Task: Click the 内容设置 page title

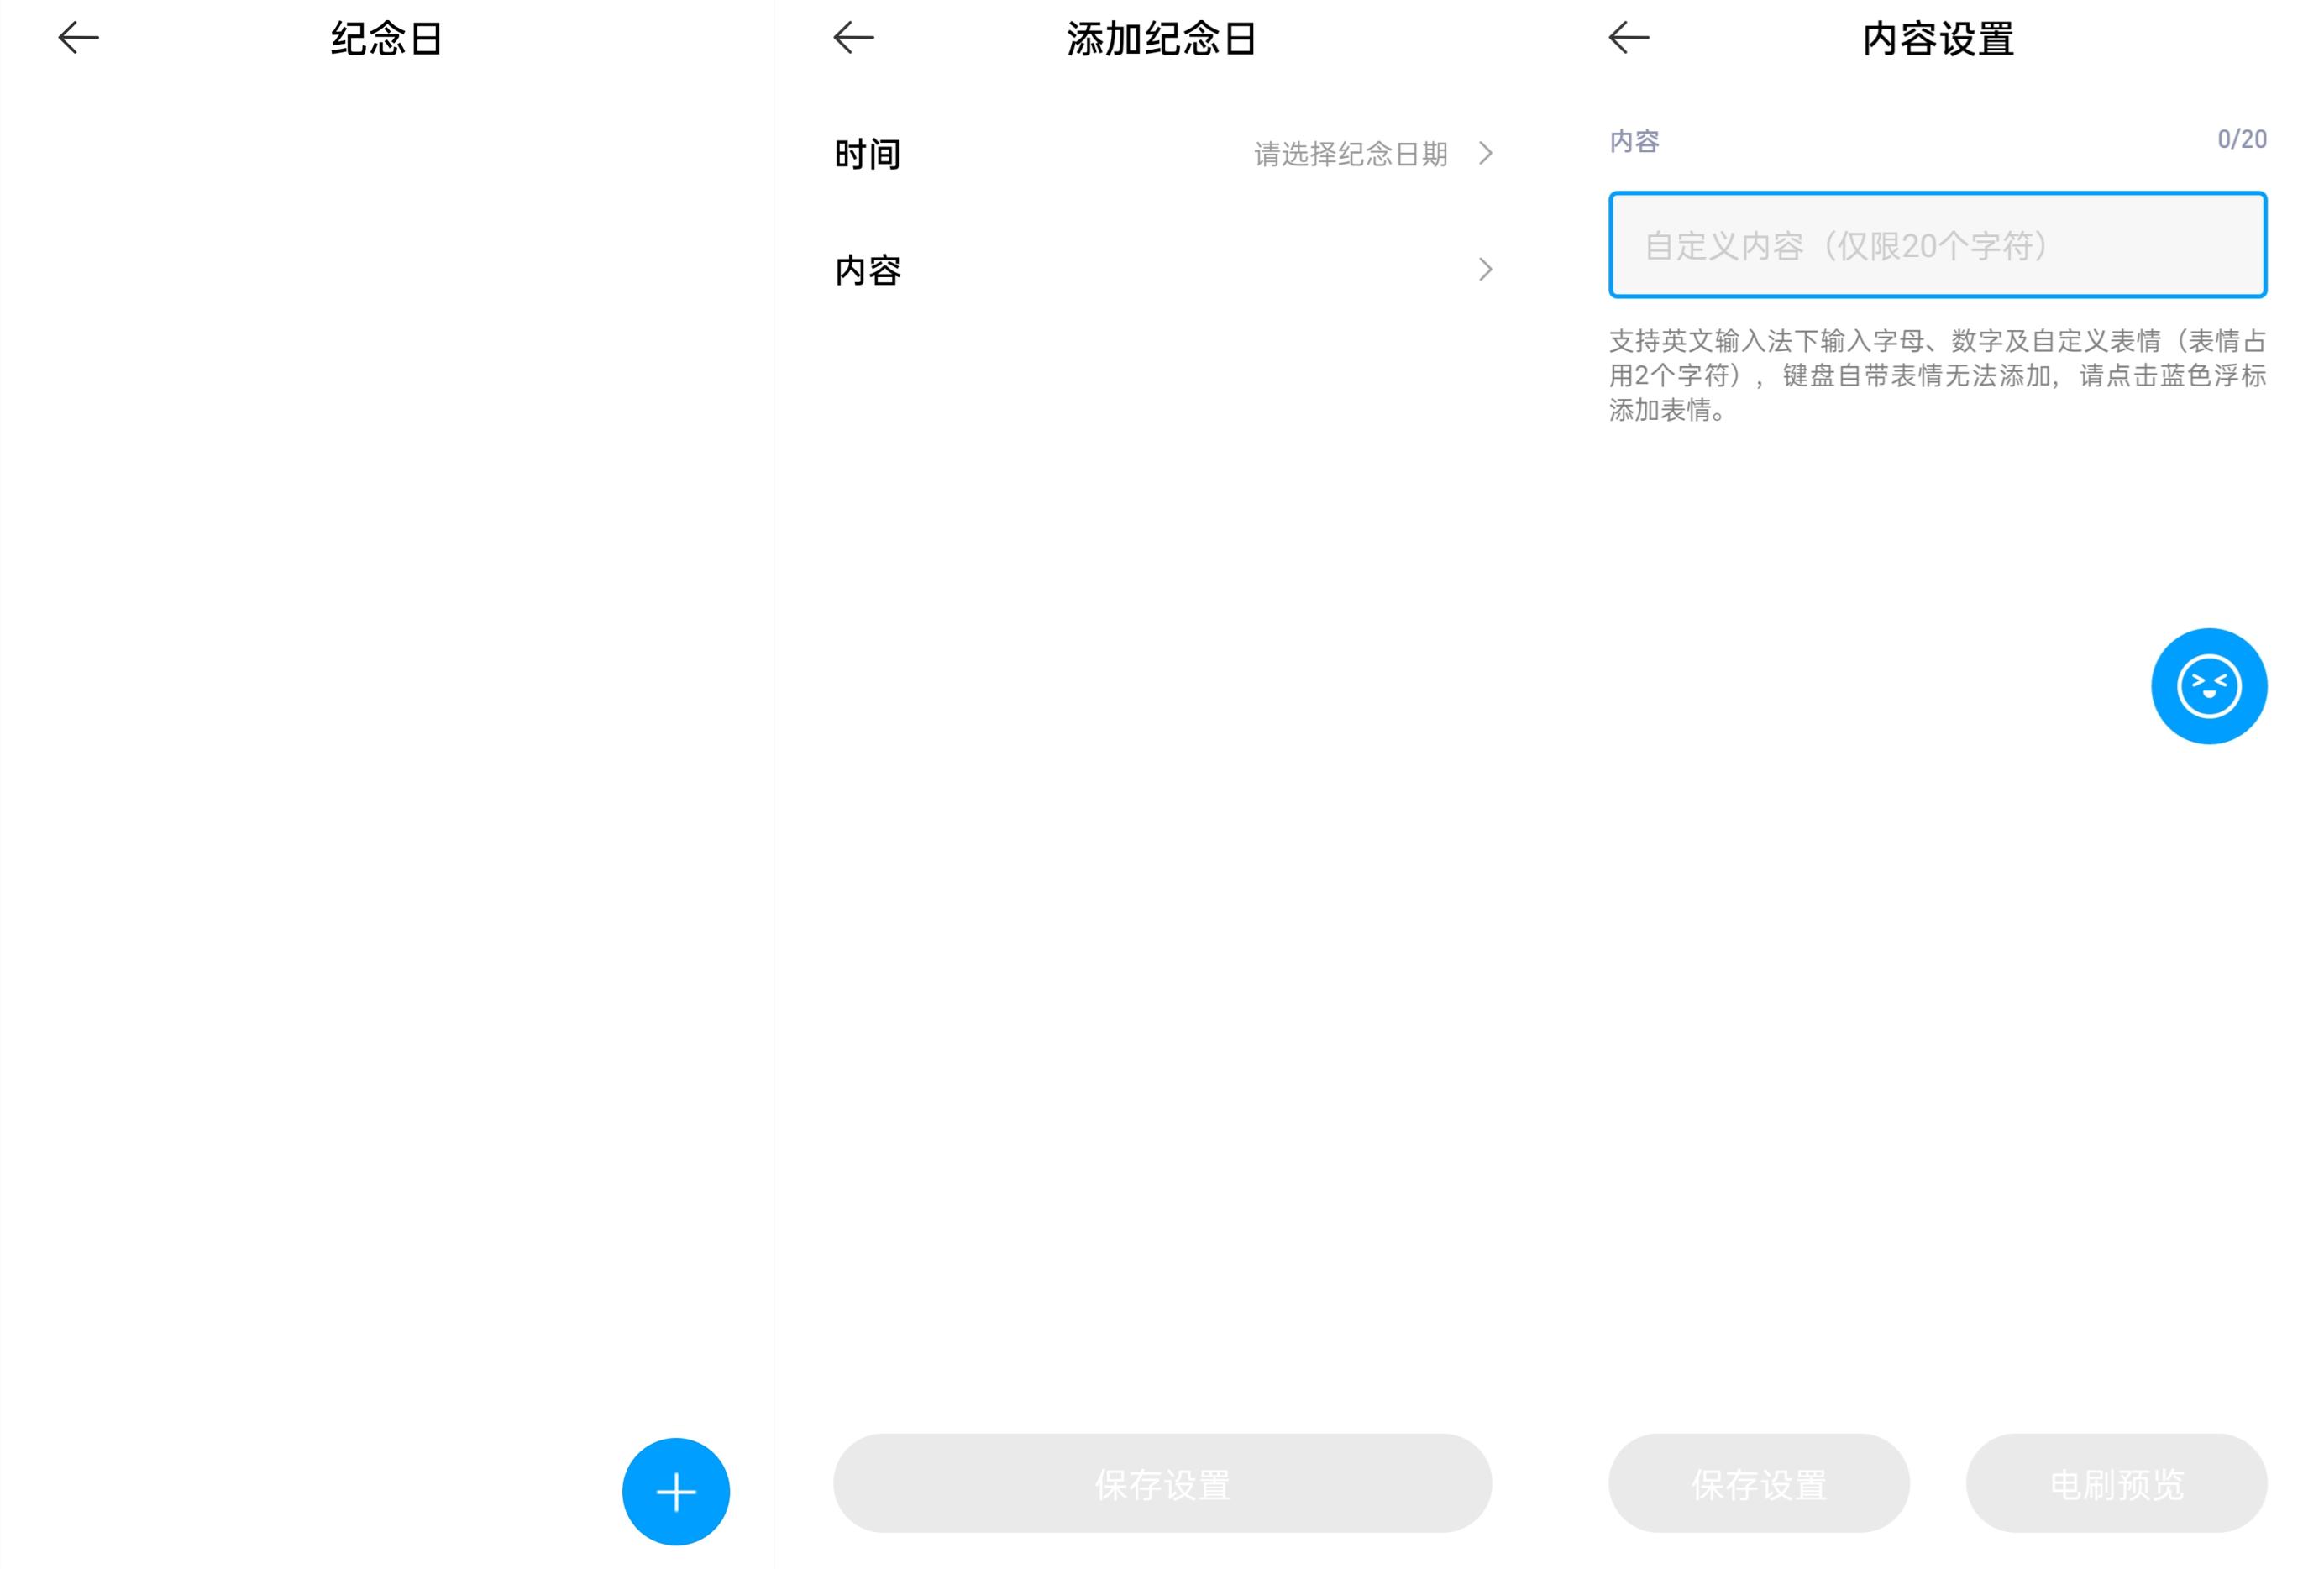Action: [1937, 39]
